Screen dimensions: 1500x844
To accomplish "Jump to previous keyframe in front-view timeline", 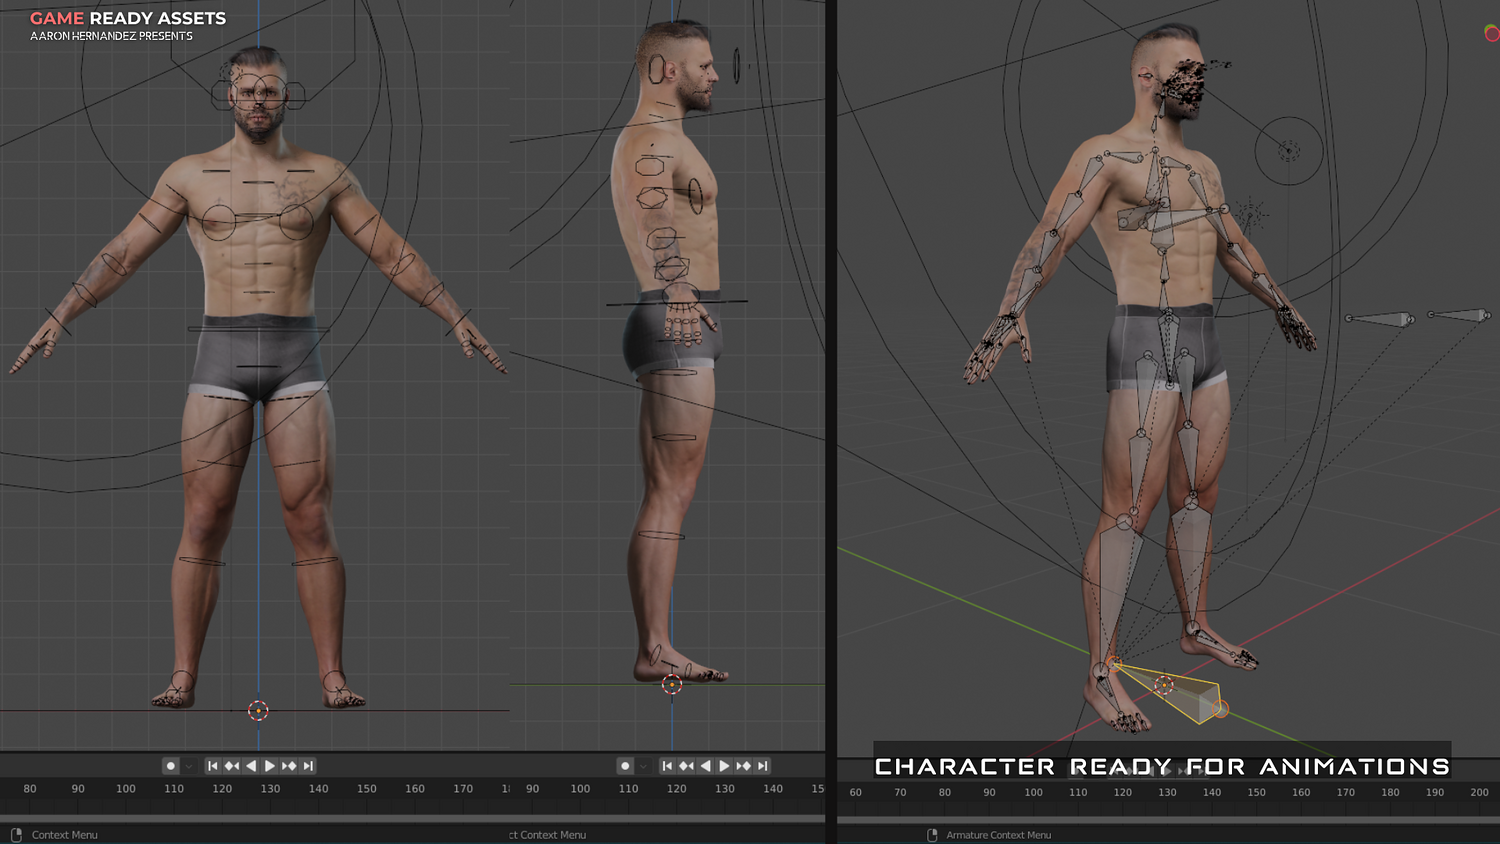I will [232, 766].
